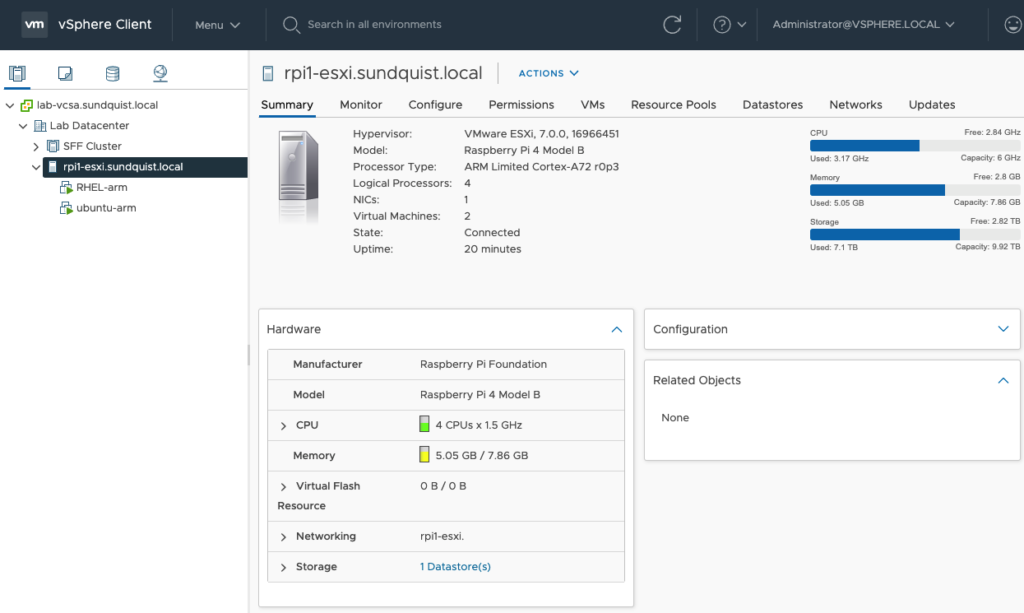Click the 'Raspberry Pi Foundation' manufacturer value
This screenshot has width=1024, height=613.
pos(483,364)
